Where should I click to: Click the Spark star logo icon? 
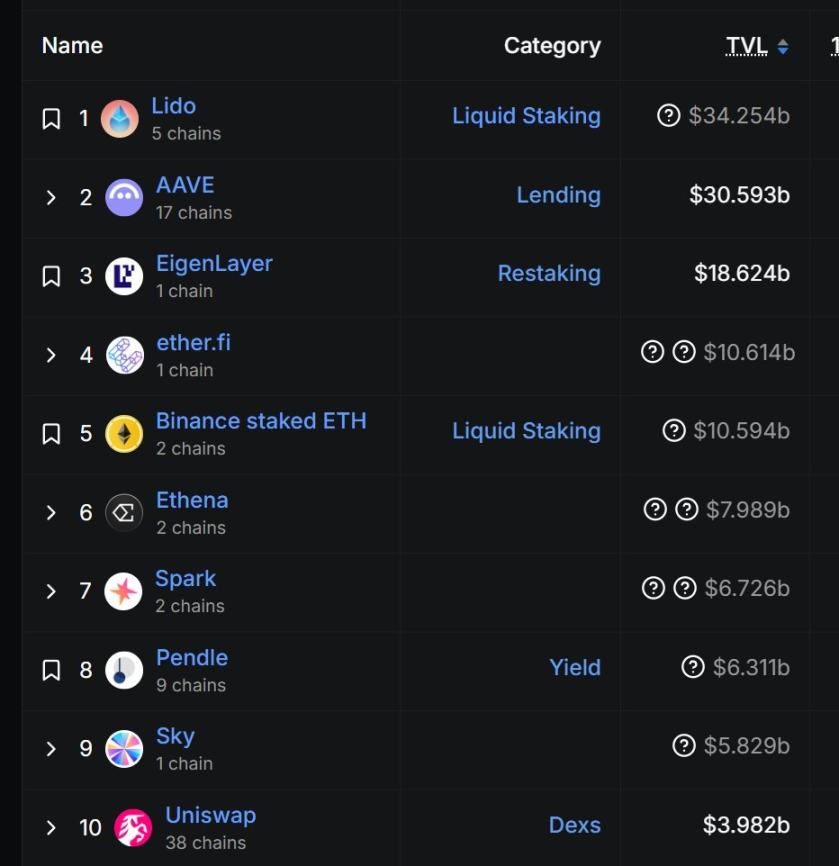pos(124,591)
